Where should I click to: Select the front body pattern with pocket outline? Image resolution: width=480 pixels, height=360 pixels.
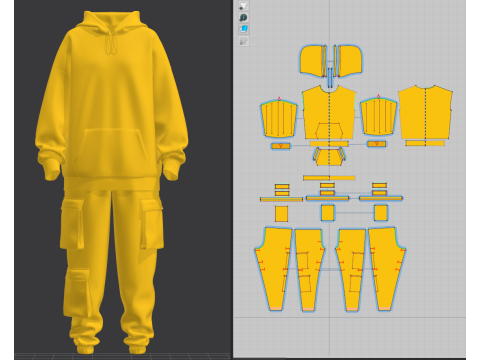pos(329,112)
